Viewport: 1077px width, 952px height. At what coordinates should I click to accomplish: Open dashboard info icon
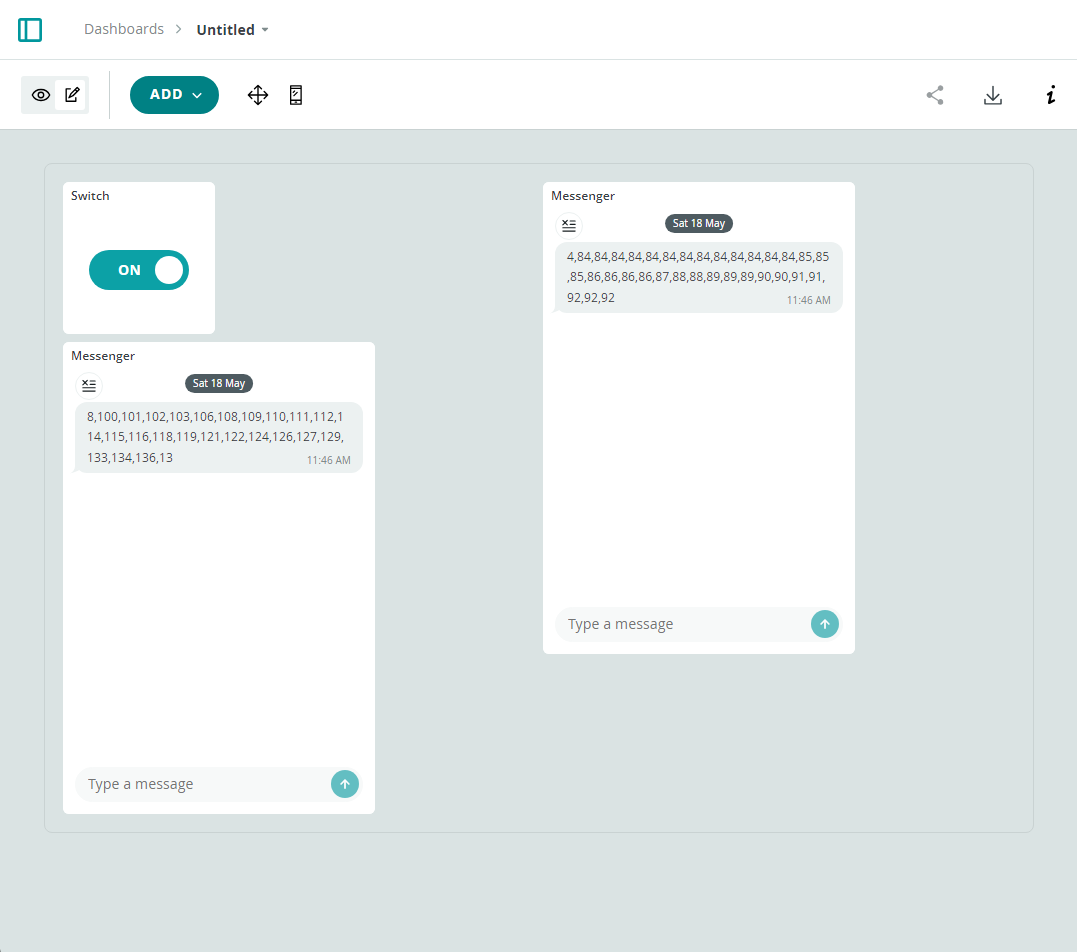1050,95
